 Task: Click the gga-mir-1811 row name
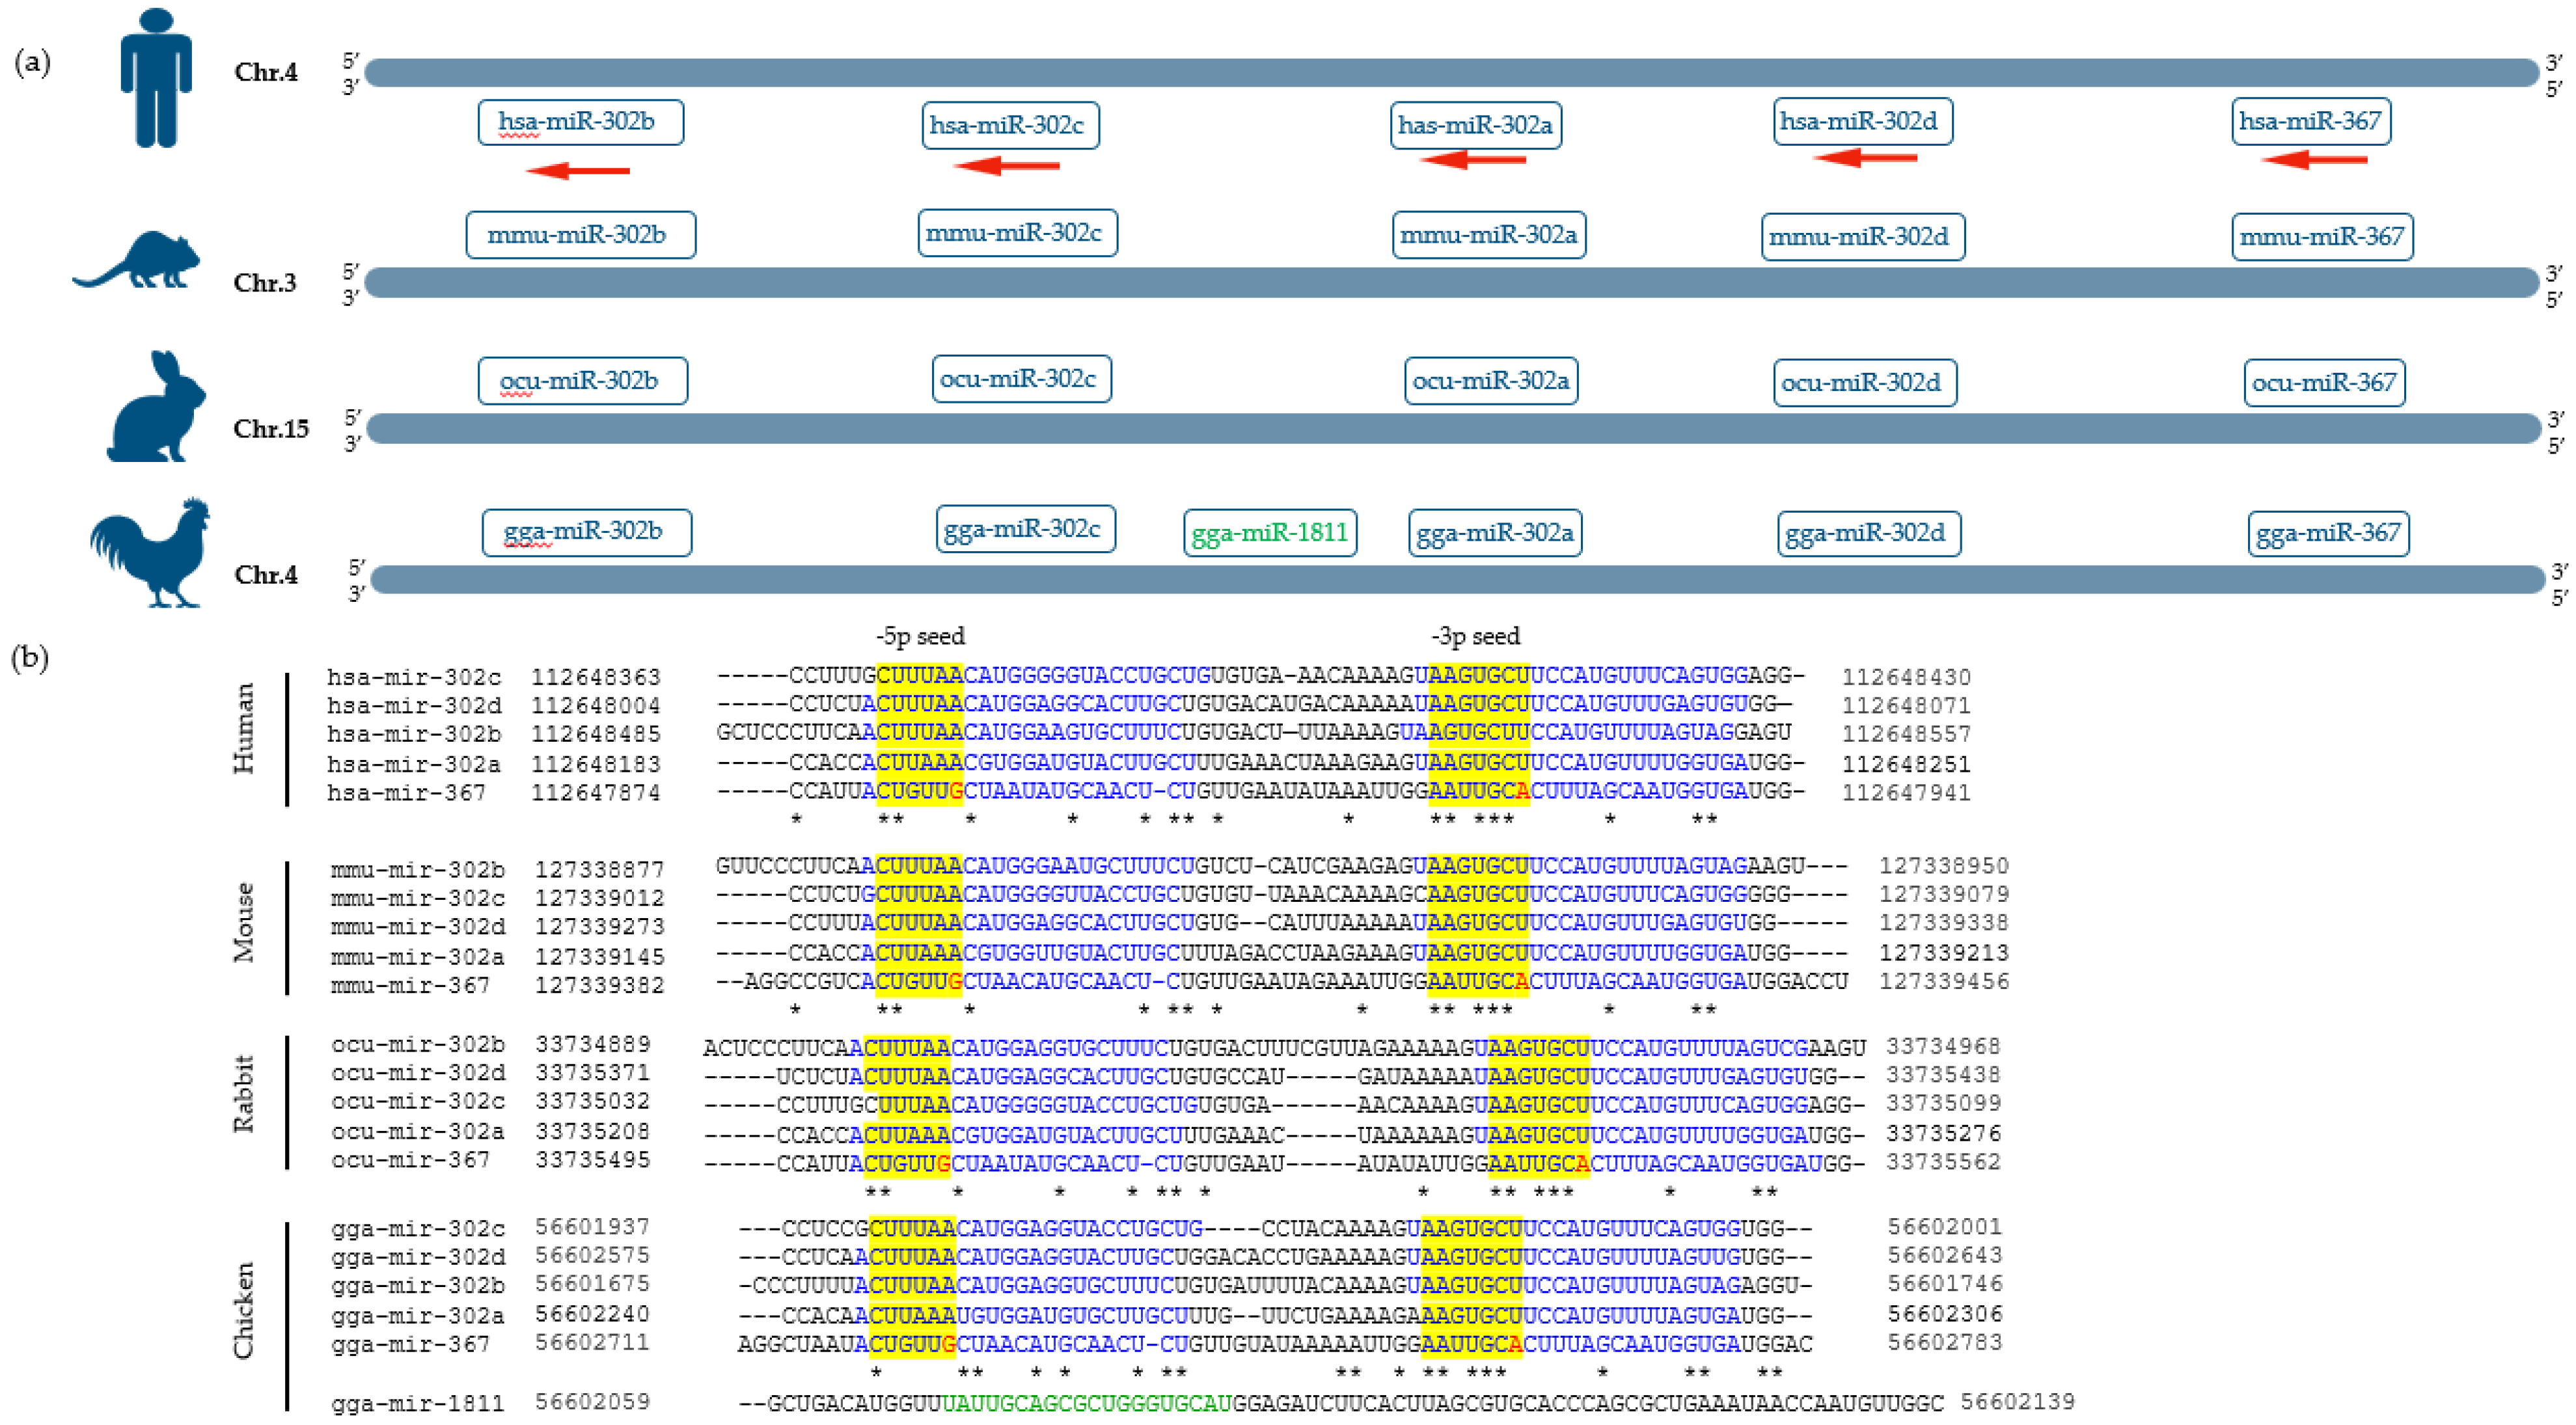click(418, 1404)
